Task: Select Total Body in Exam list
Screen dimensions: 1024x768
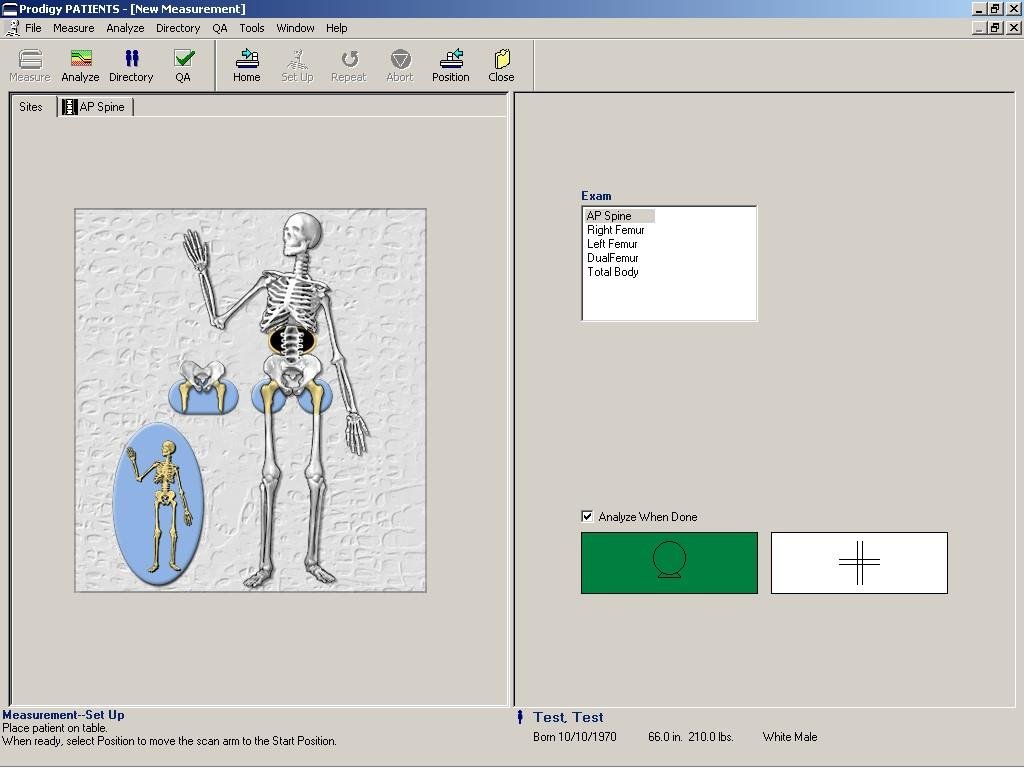Action: [613, 272]
